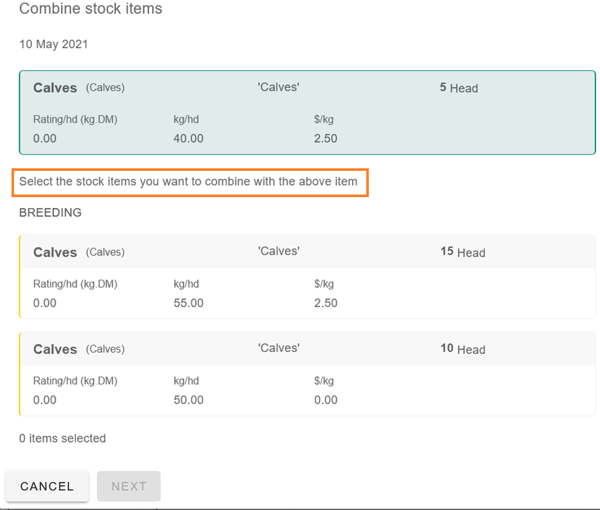
Task: Click the NEXT button
Action: (129, 486)
